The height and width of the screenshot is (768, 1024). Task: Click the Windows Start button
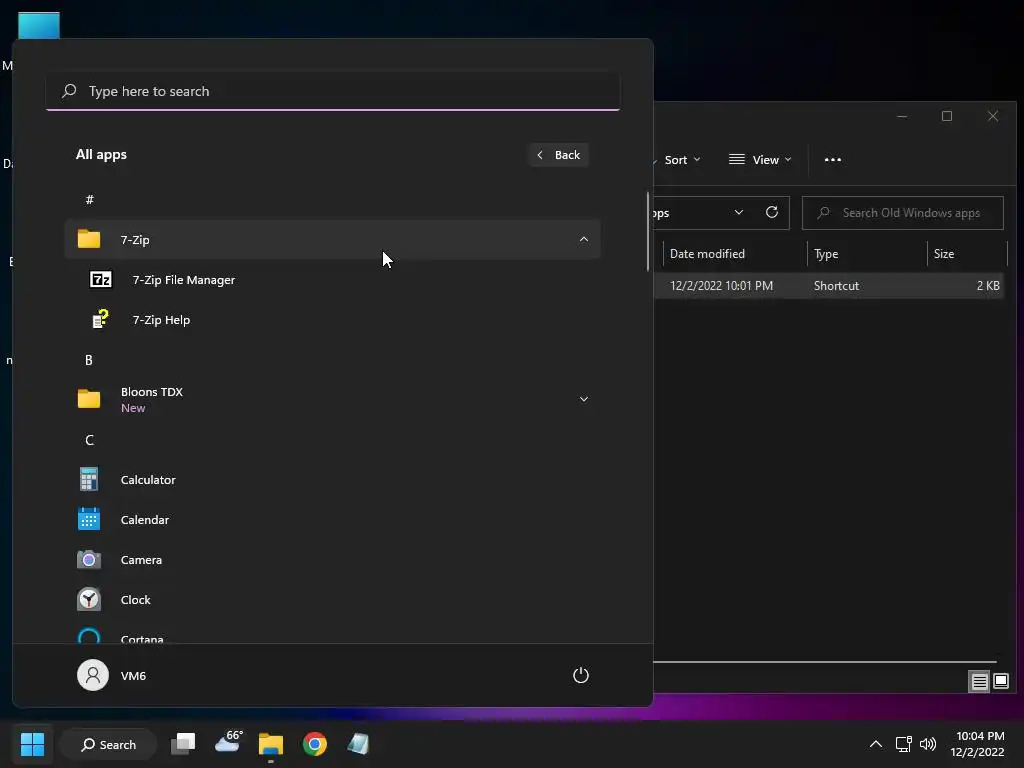pos(32,744)
